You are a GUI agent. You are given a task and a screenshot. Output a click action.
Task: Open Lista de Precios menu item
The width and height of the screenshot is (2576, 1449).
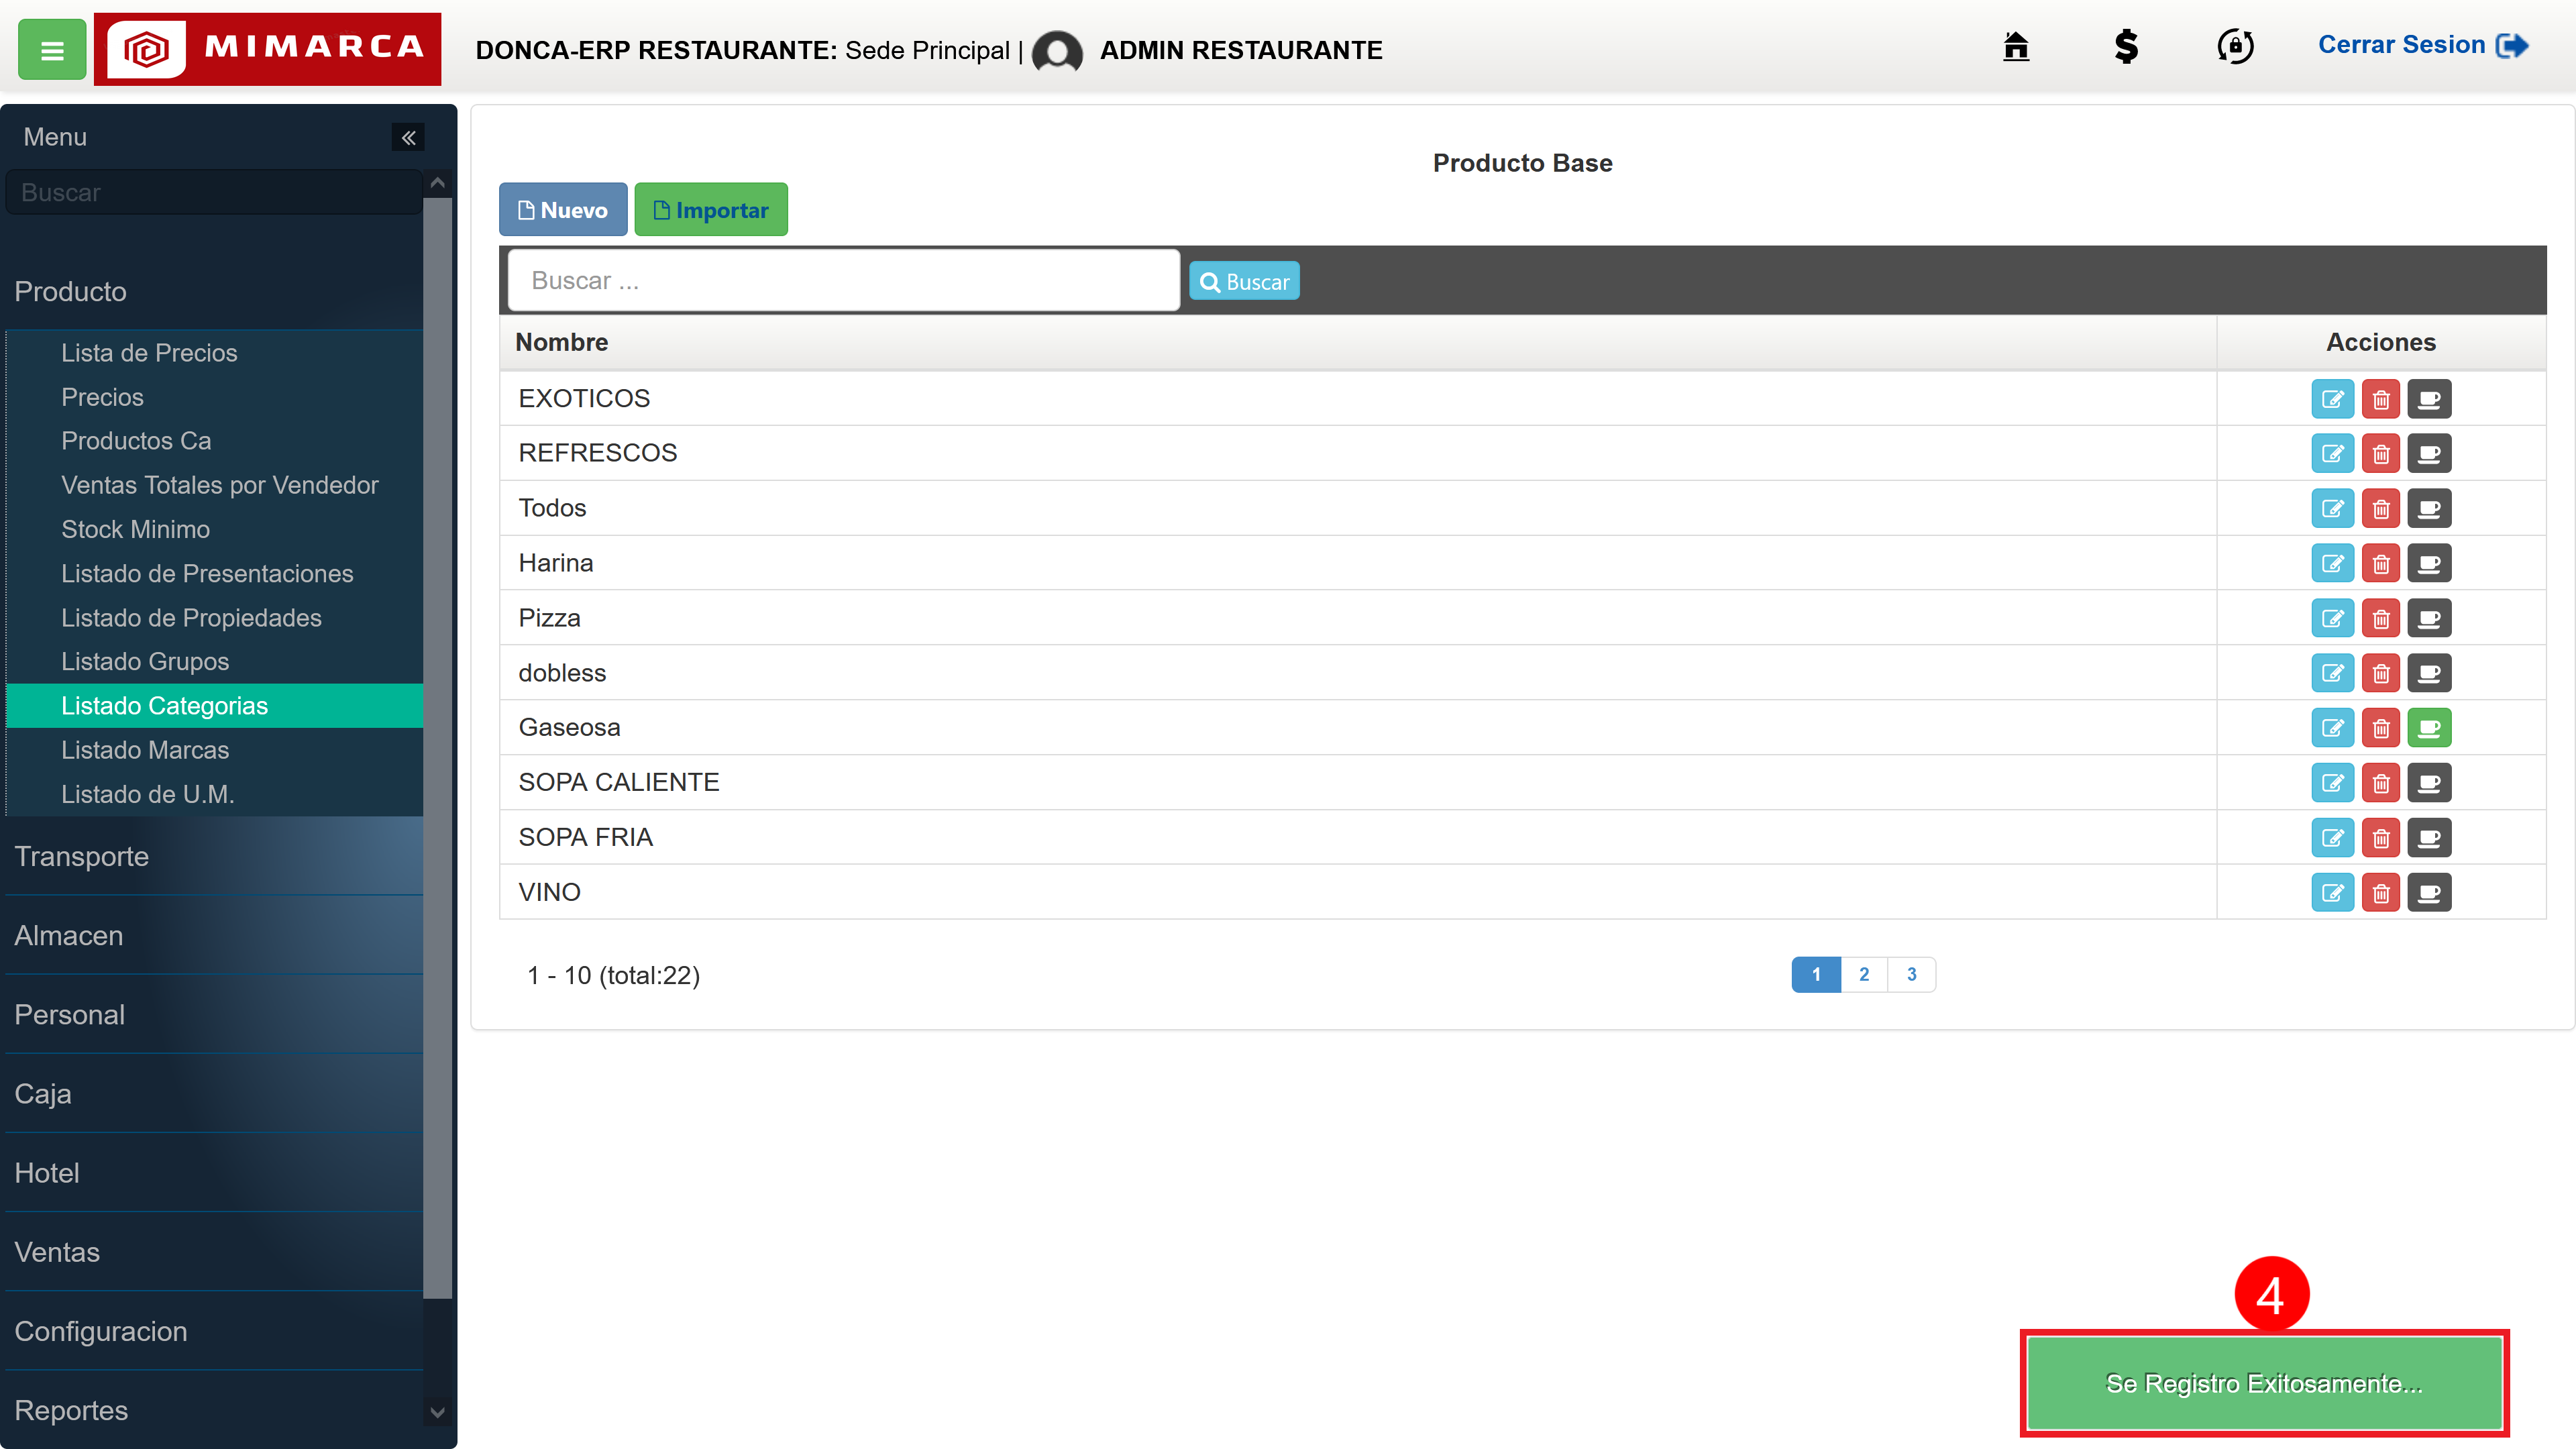coord(214,353)
